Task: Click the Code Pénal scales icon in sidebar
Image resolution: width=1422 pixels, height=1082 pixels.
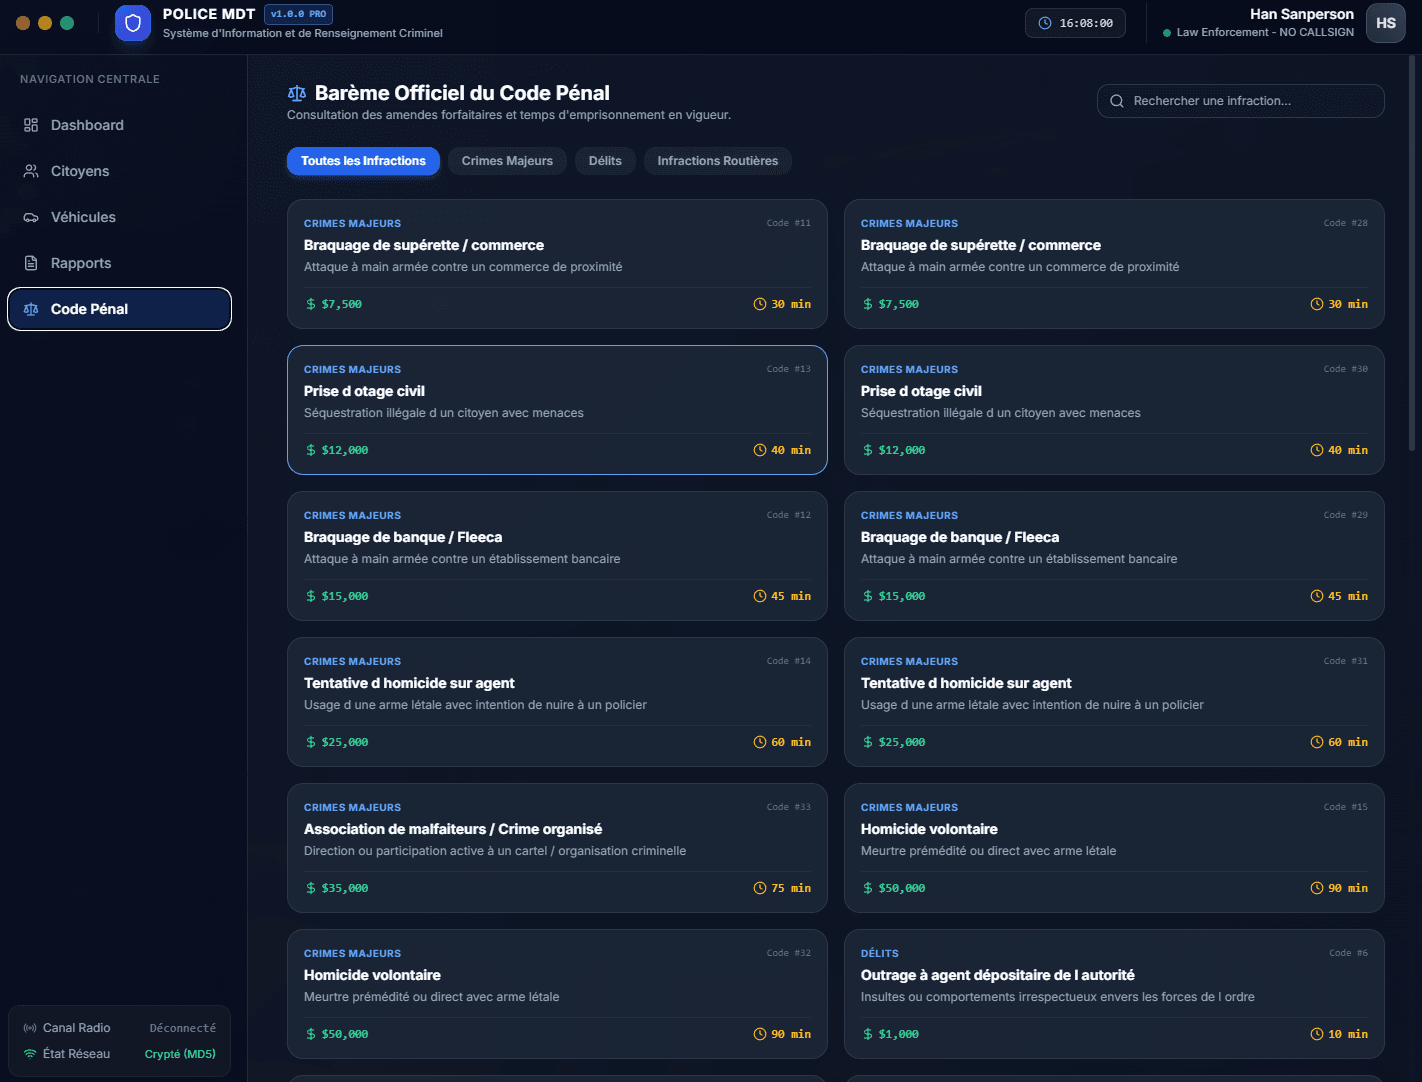Action: [x=31, y=309]
